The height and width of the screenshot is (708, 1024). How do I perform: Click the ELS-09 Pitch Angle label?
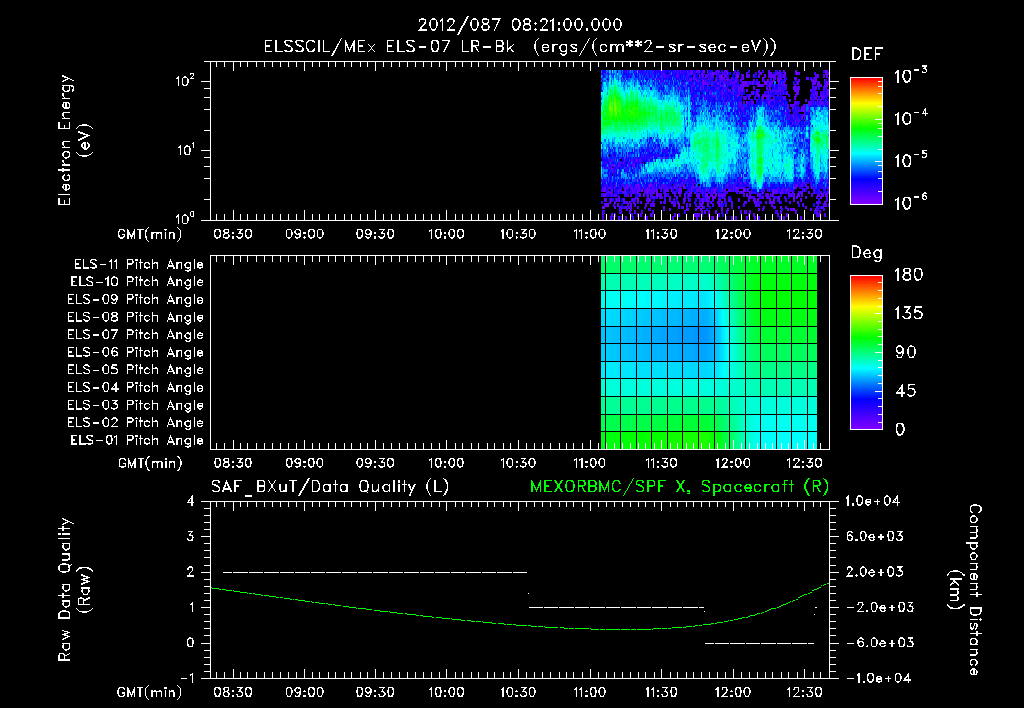click(136, 300)
